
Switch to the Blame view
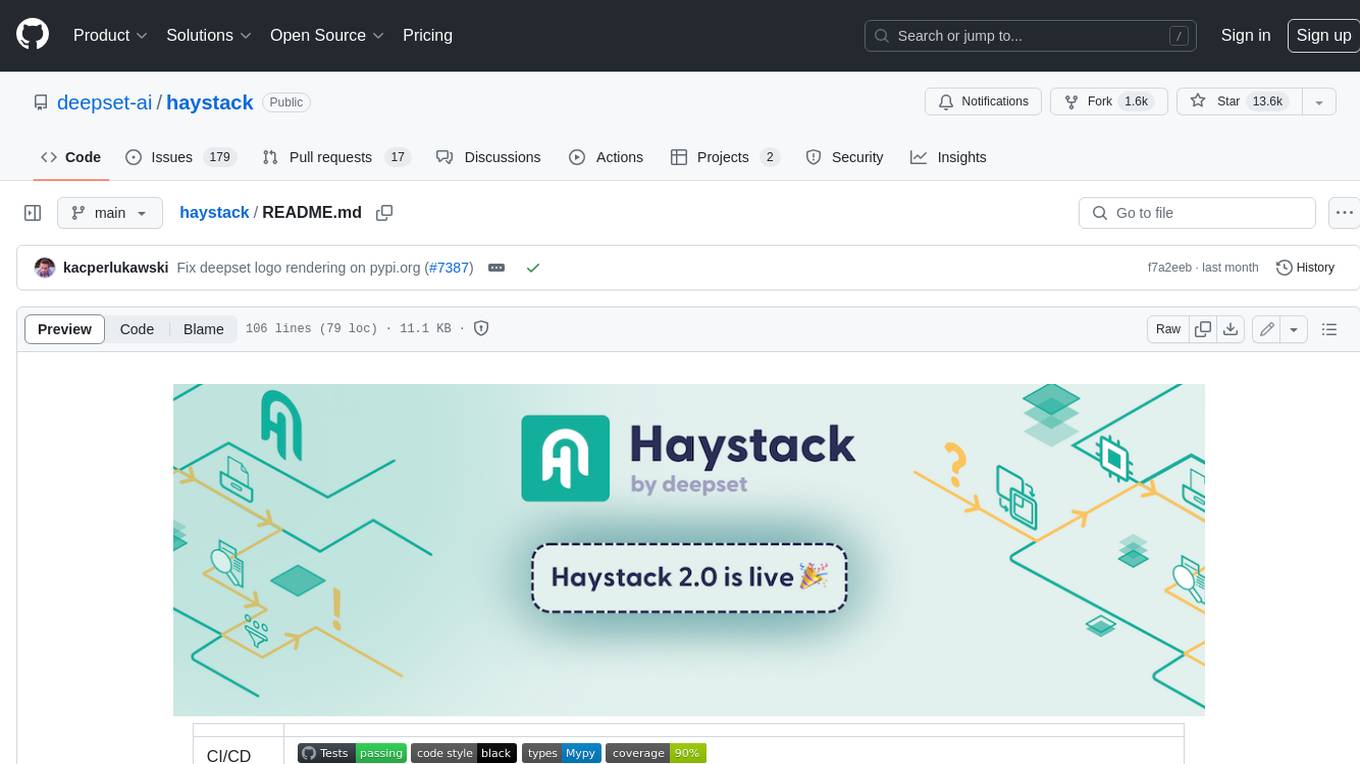coord(203,329)
